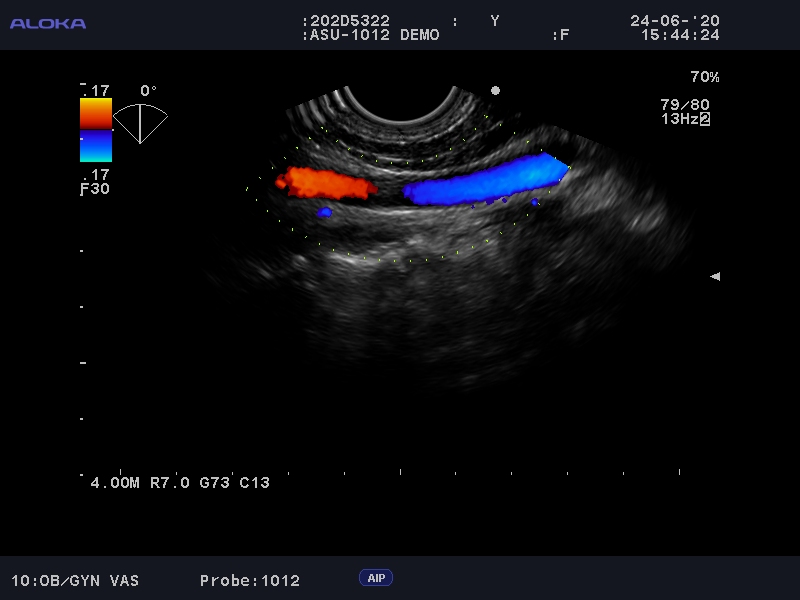This screenshot has height=600, width=800.
Task: Select the Probe:1012 label
Action: (249, 580)
